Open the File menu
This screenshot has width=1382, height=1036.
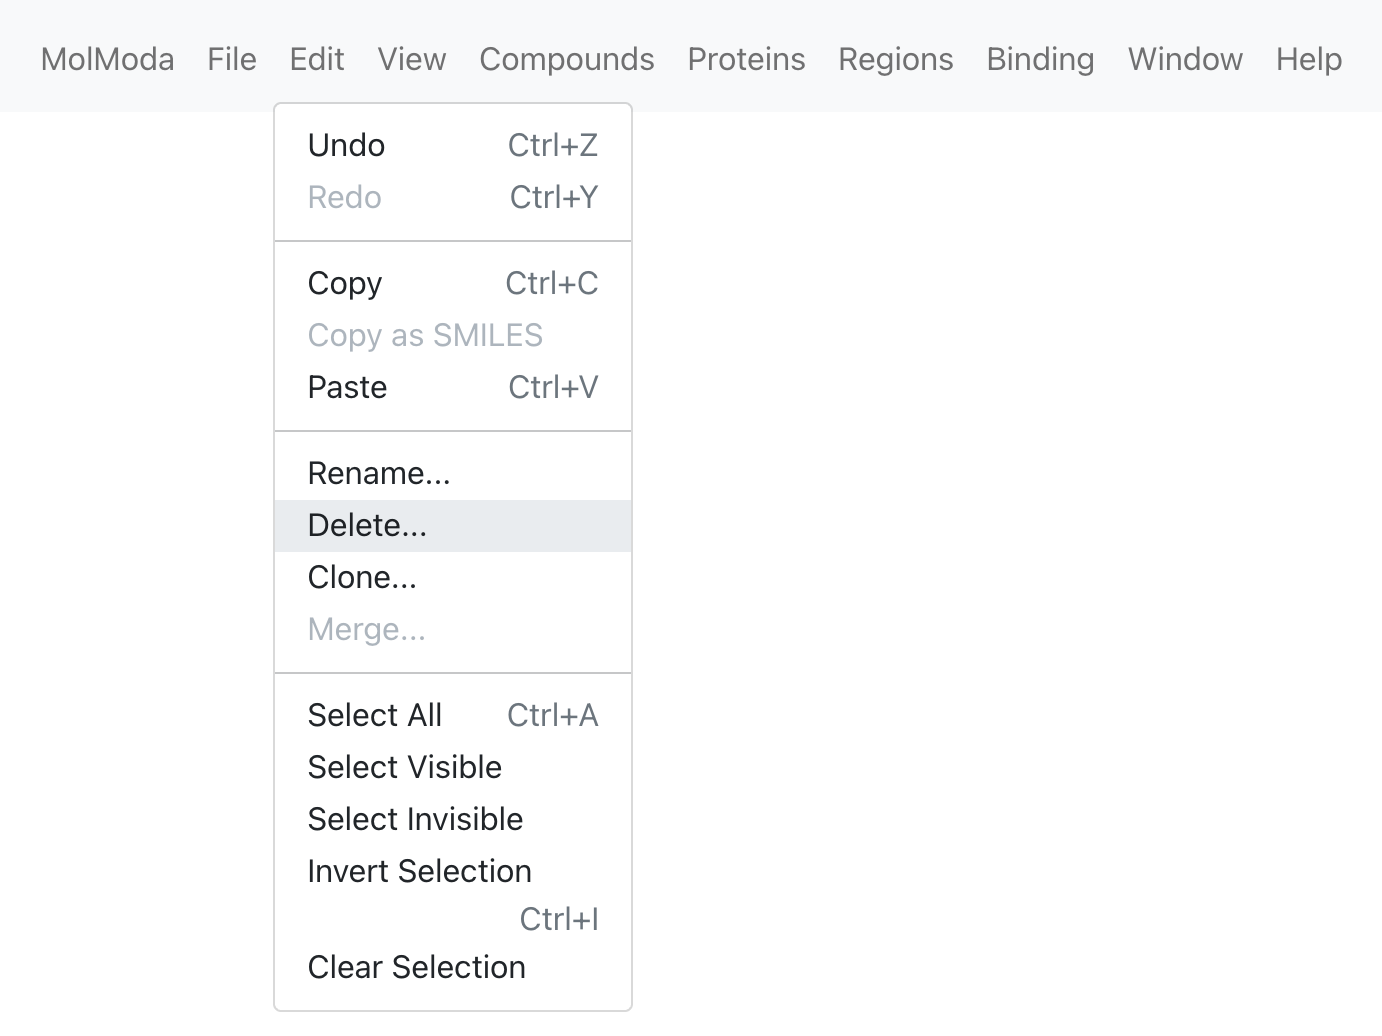tap(232, 59)
